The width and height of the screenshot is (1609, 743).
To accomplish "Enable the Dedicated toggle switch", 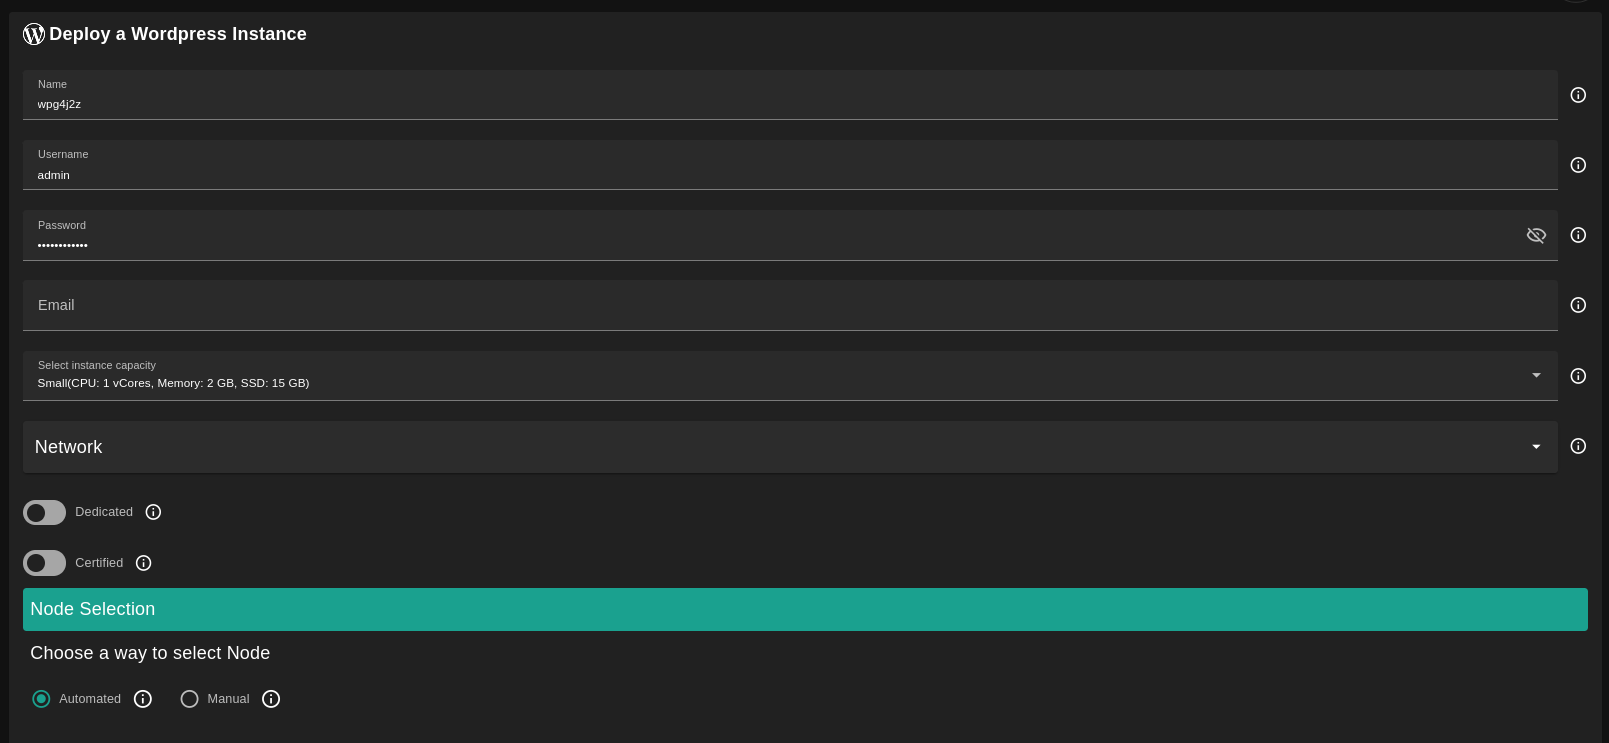I will click(44, 513).
